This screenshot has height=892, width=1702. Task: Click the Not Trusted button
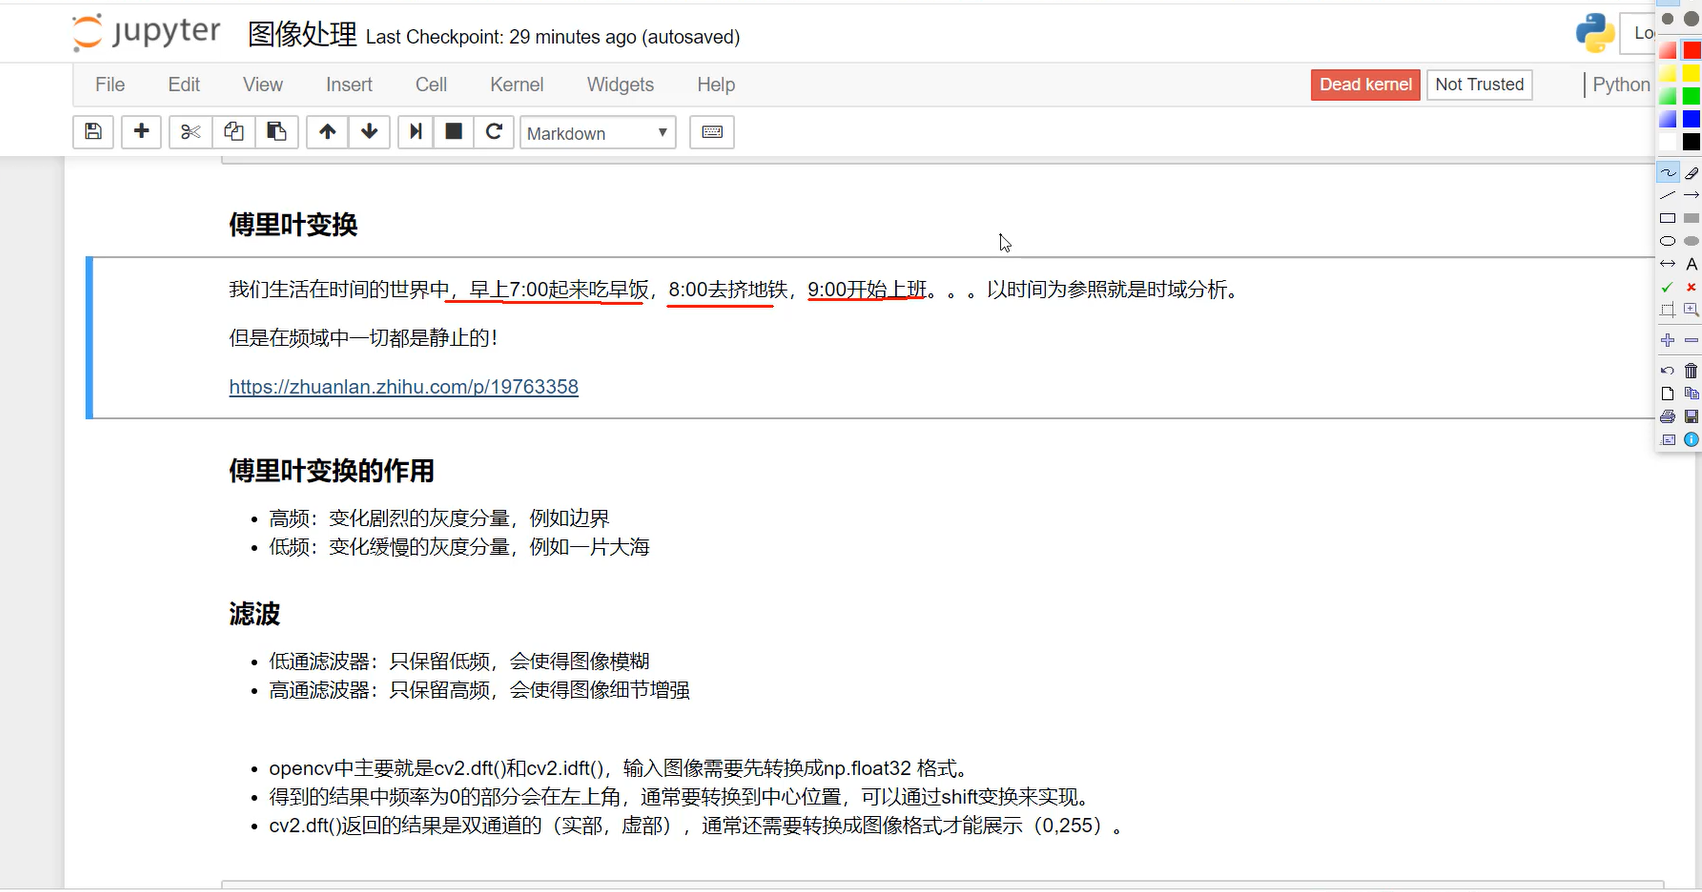click(1479, 85)
